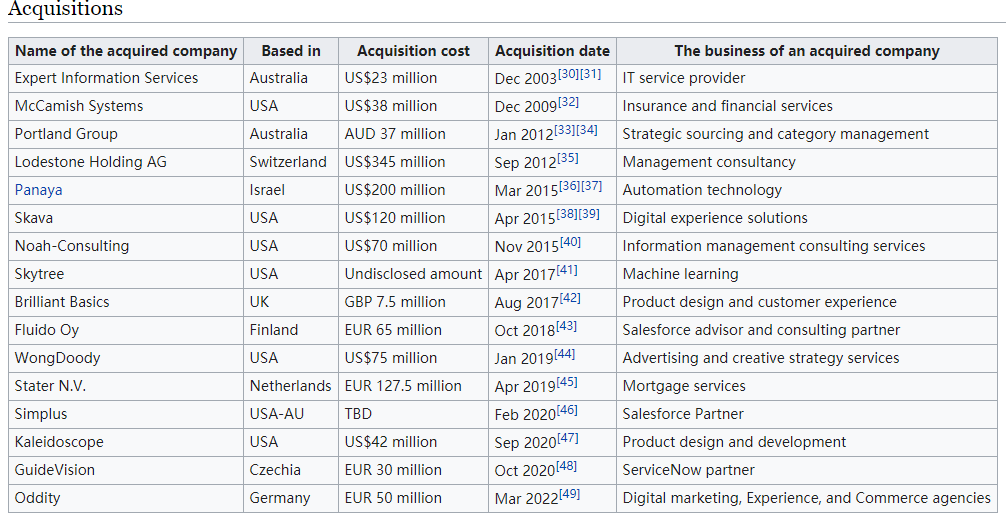Open footnote 44 next to Jan 2019
Image resolution: width=1006 pixels, height=524 pixels.
[x=565, y=354]
